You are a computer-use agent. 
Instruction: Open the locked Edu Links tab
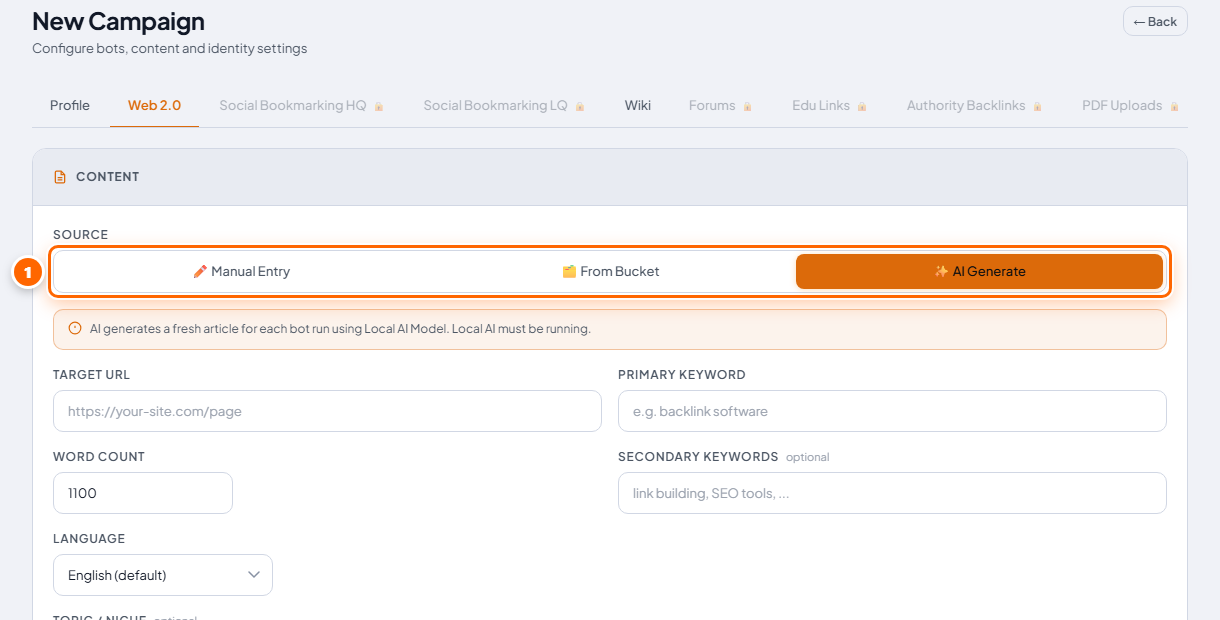(829, 105)
